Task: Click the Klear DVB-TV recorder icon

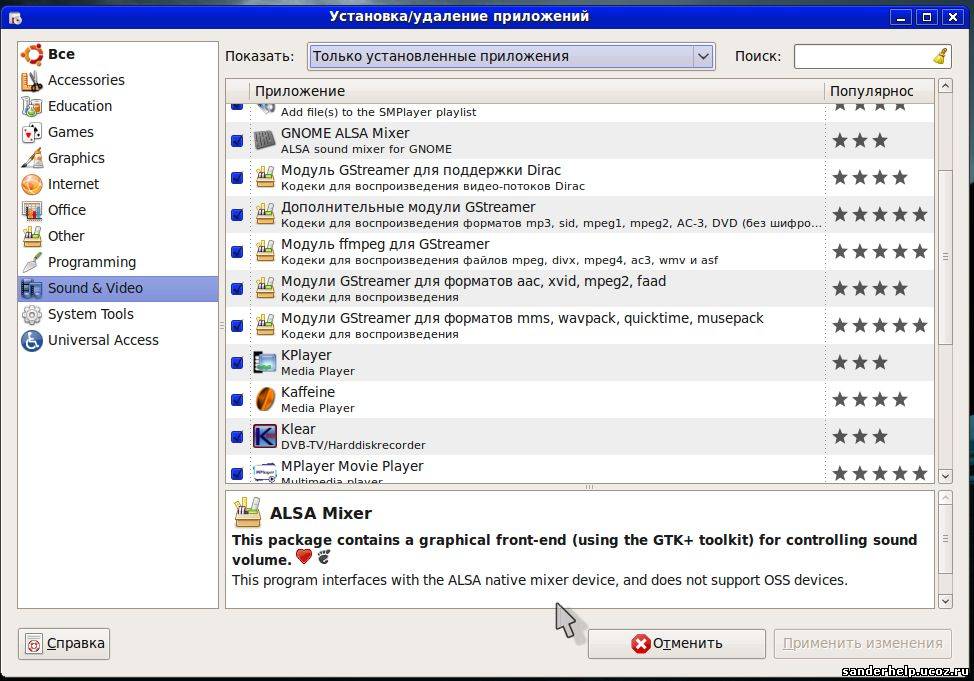Action: [265, 436]
